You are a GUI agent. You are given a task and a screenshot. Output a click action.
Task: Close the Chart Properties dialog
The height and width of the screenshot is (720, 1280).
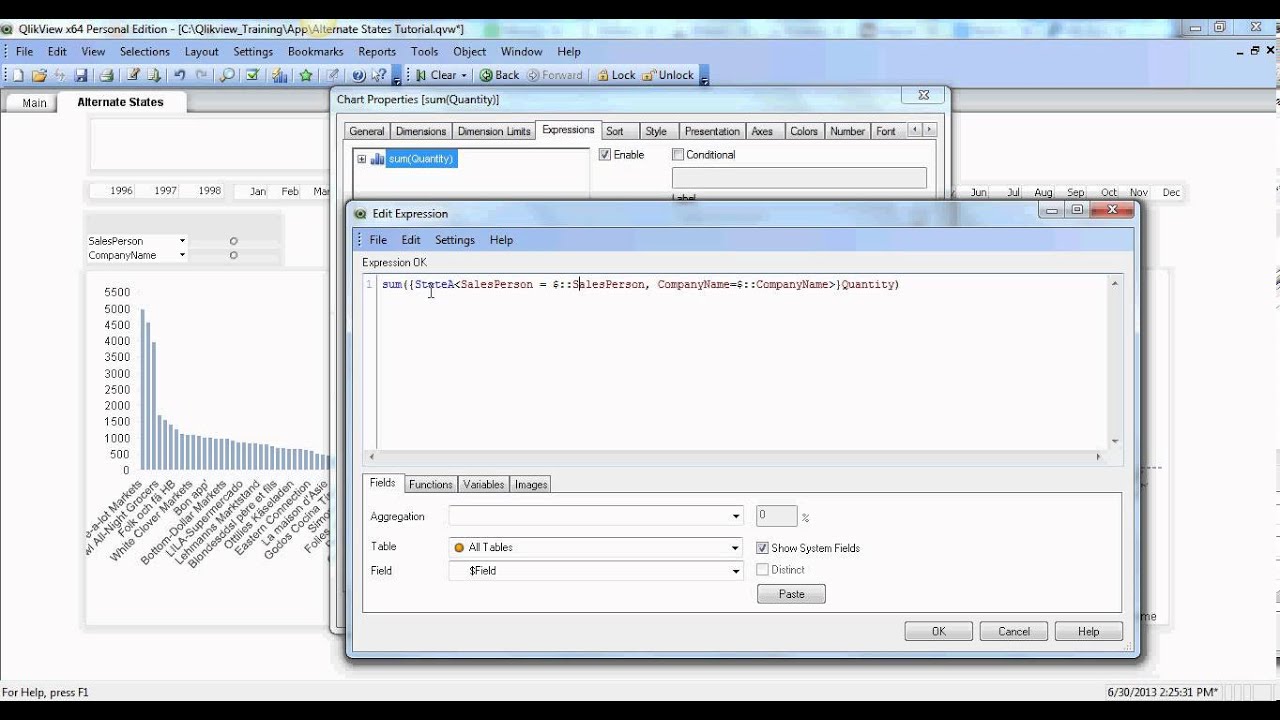coord(924,96)
